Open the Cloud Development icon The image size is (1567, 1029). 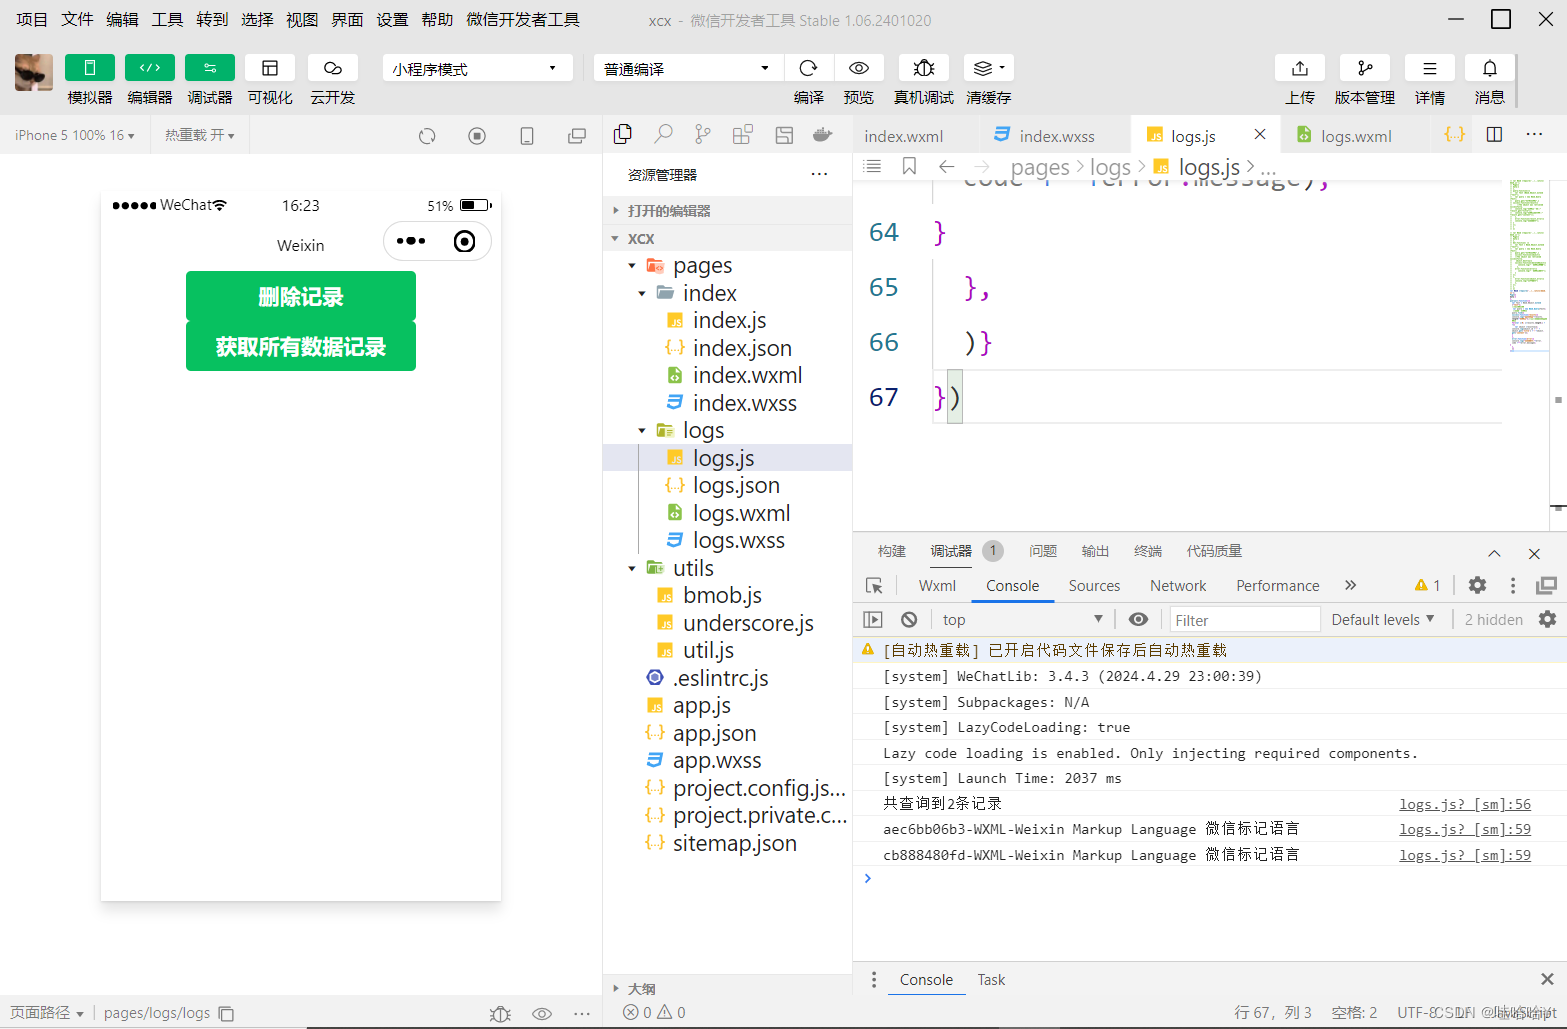tap(333, 68)
